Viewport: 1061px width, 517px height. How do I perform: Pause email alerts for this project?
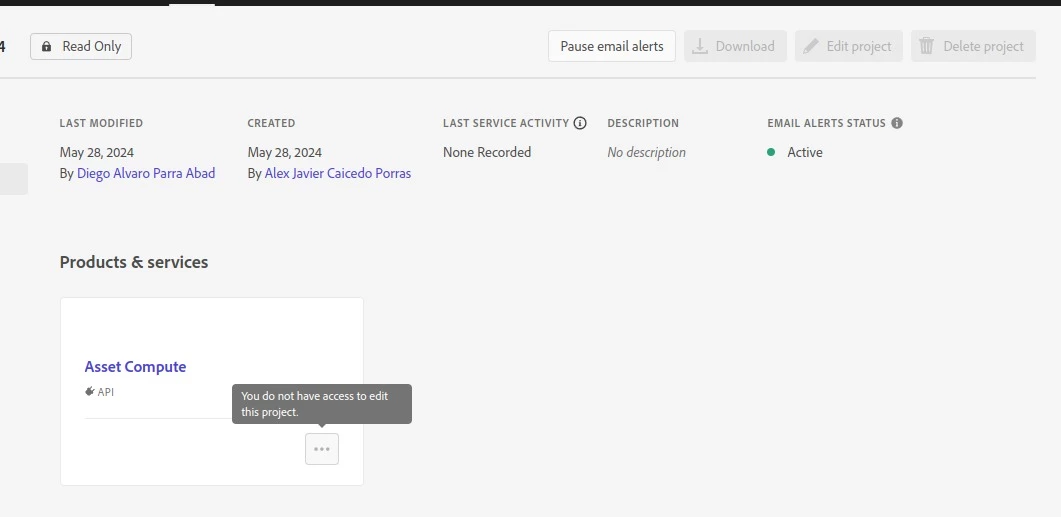pyautogui.click(x=612, y=46)
